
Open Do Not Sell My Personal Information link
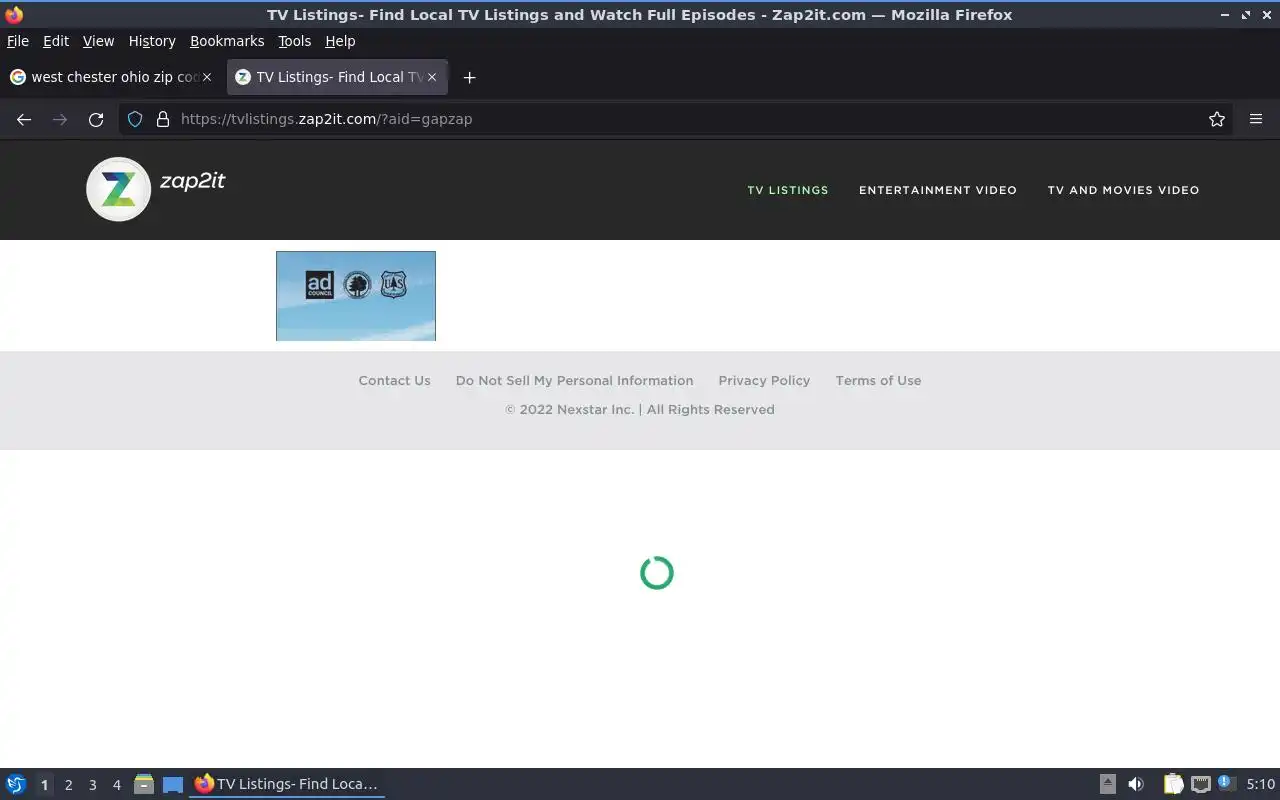[x=574, y=381]
